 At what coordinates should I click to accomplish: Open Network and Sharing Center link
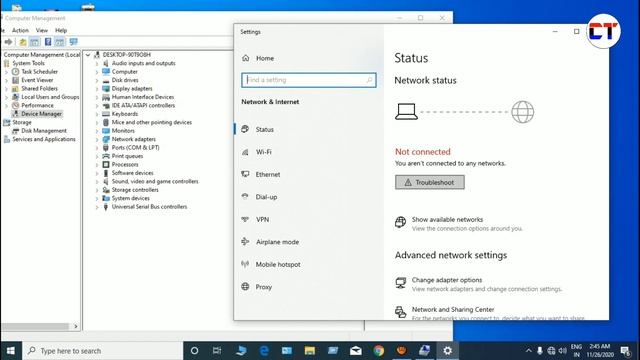point(453,309)
